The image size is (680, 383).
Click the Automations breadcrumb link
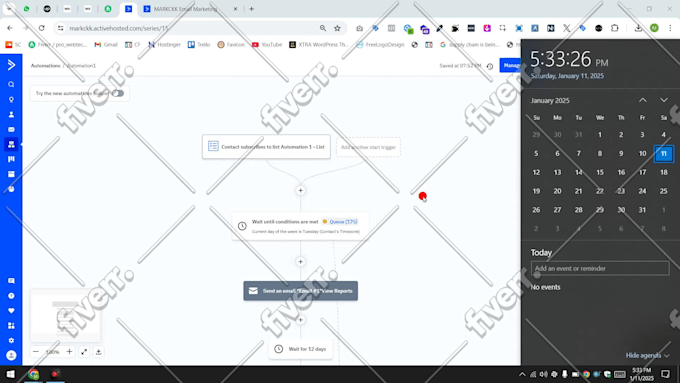[46, 66]
